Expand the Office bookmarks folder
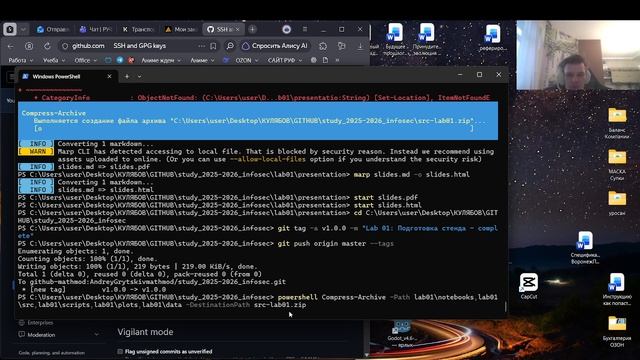Image resolution: width=640 pixels, height=360 pixels. pyautogui.click(x=85, y=60)
